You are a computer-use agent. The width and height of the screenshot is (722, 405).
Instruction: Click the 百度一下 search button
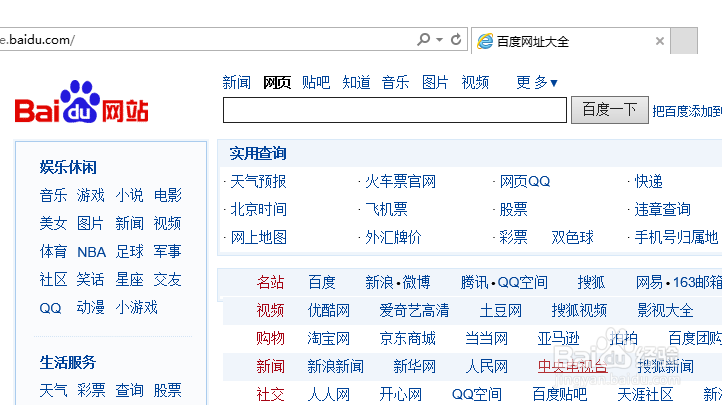tap(610, 110)
